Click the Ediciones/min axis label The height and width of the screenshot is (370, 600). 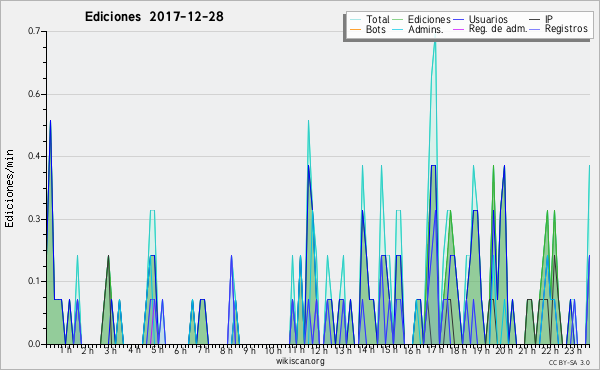pos(10,188)
